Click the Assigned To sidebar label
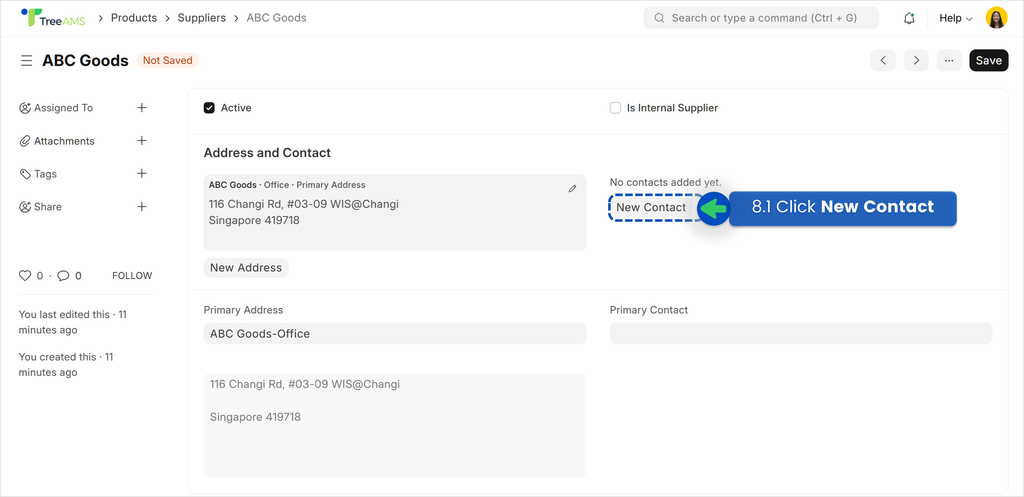This screenshot has height=497, width=1024. 63,108
